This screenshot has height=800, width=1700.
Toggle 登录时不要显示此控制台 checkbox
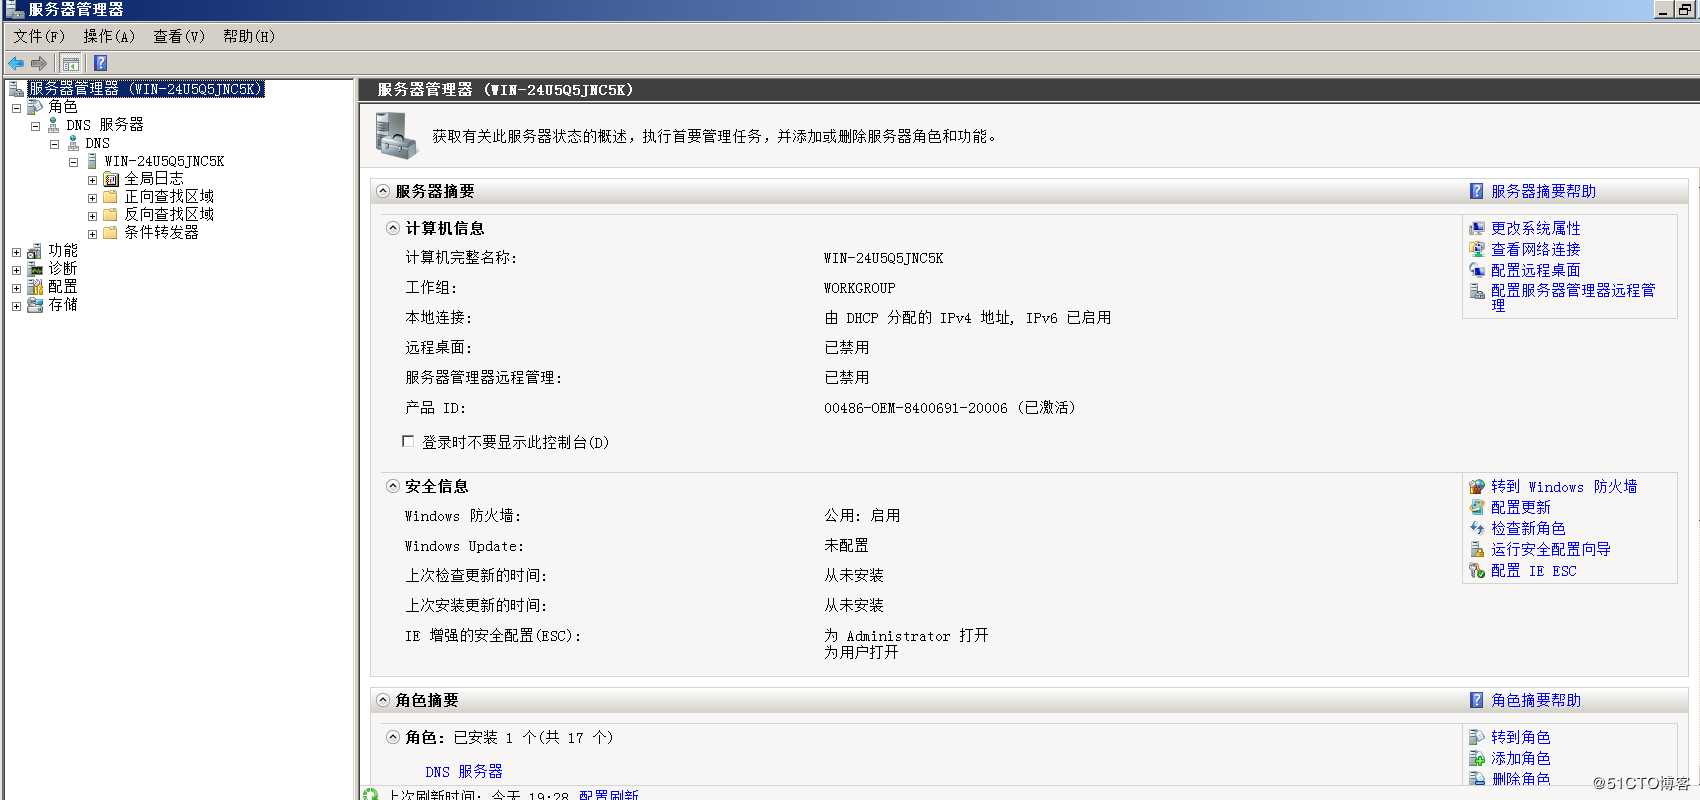(x=408, y=441)
